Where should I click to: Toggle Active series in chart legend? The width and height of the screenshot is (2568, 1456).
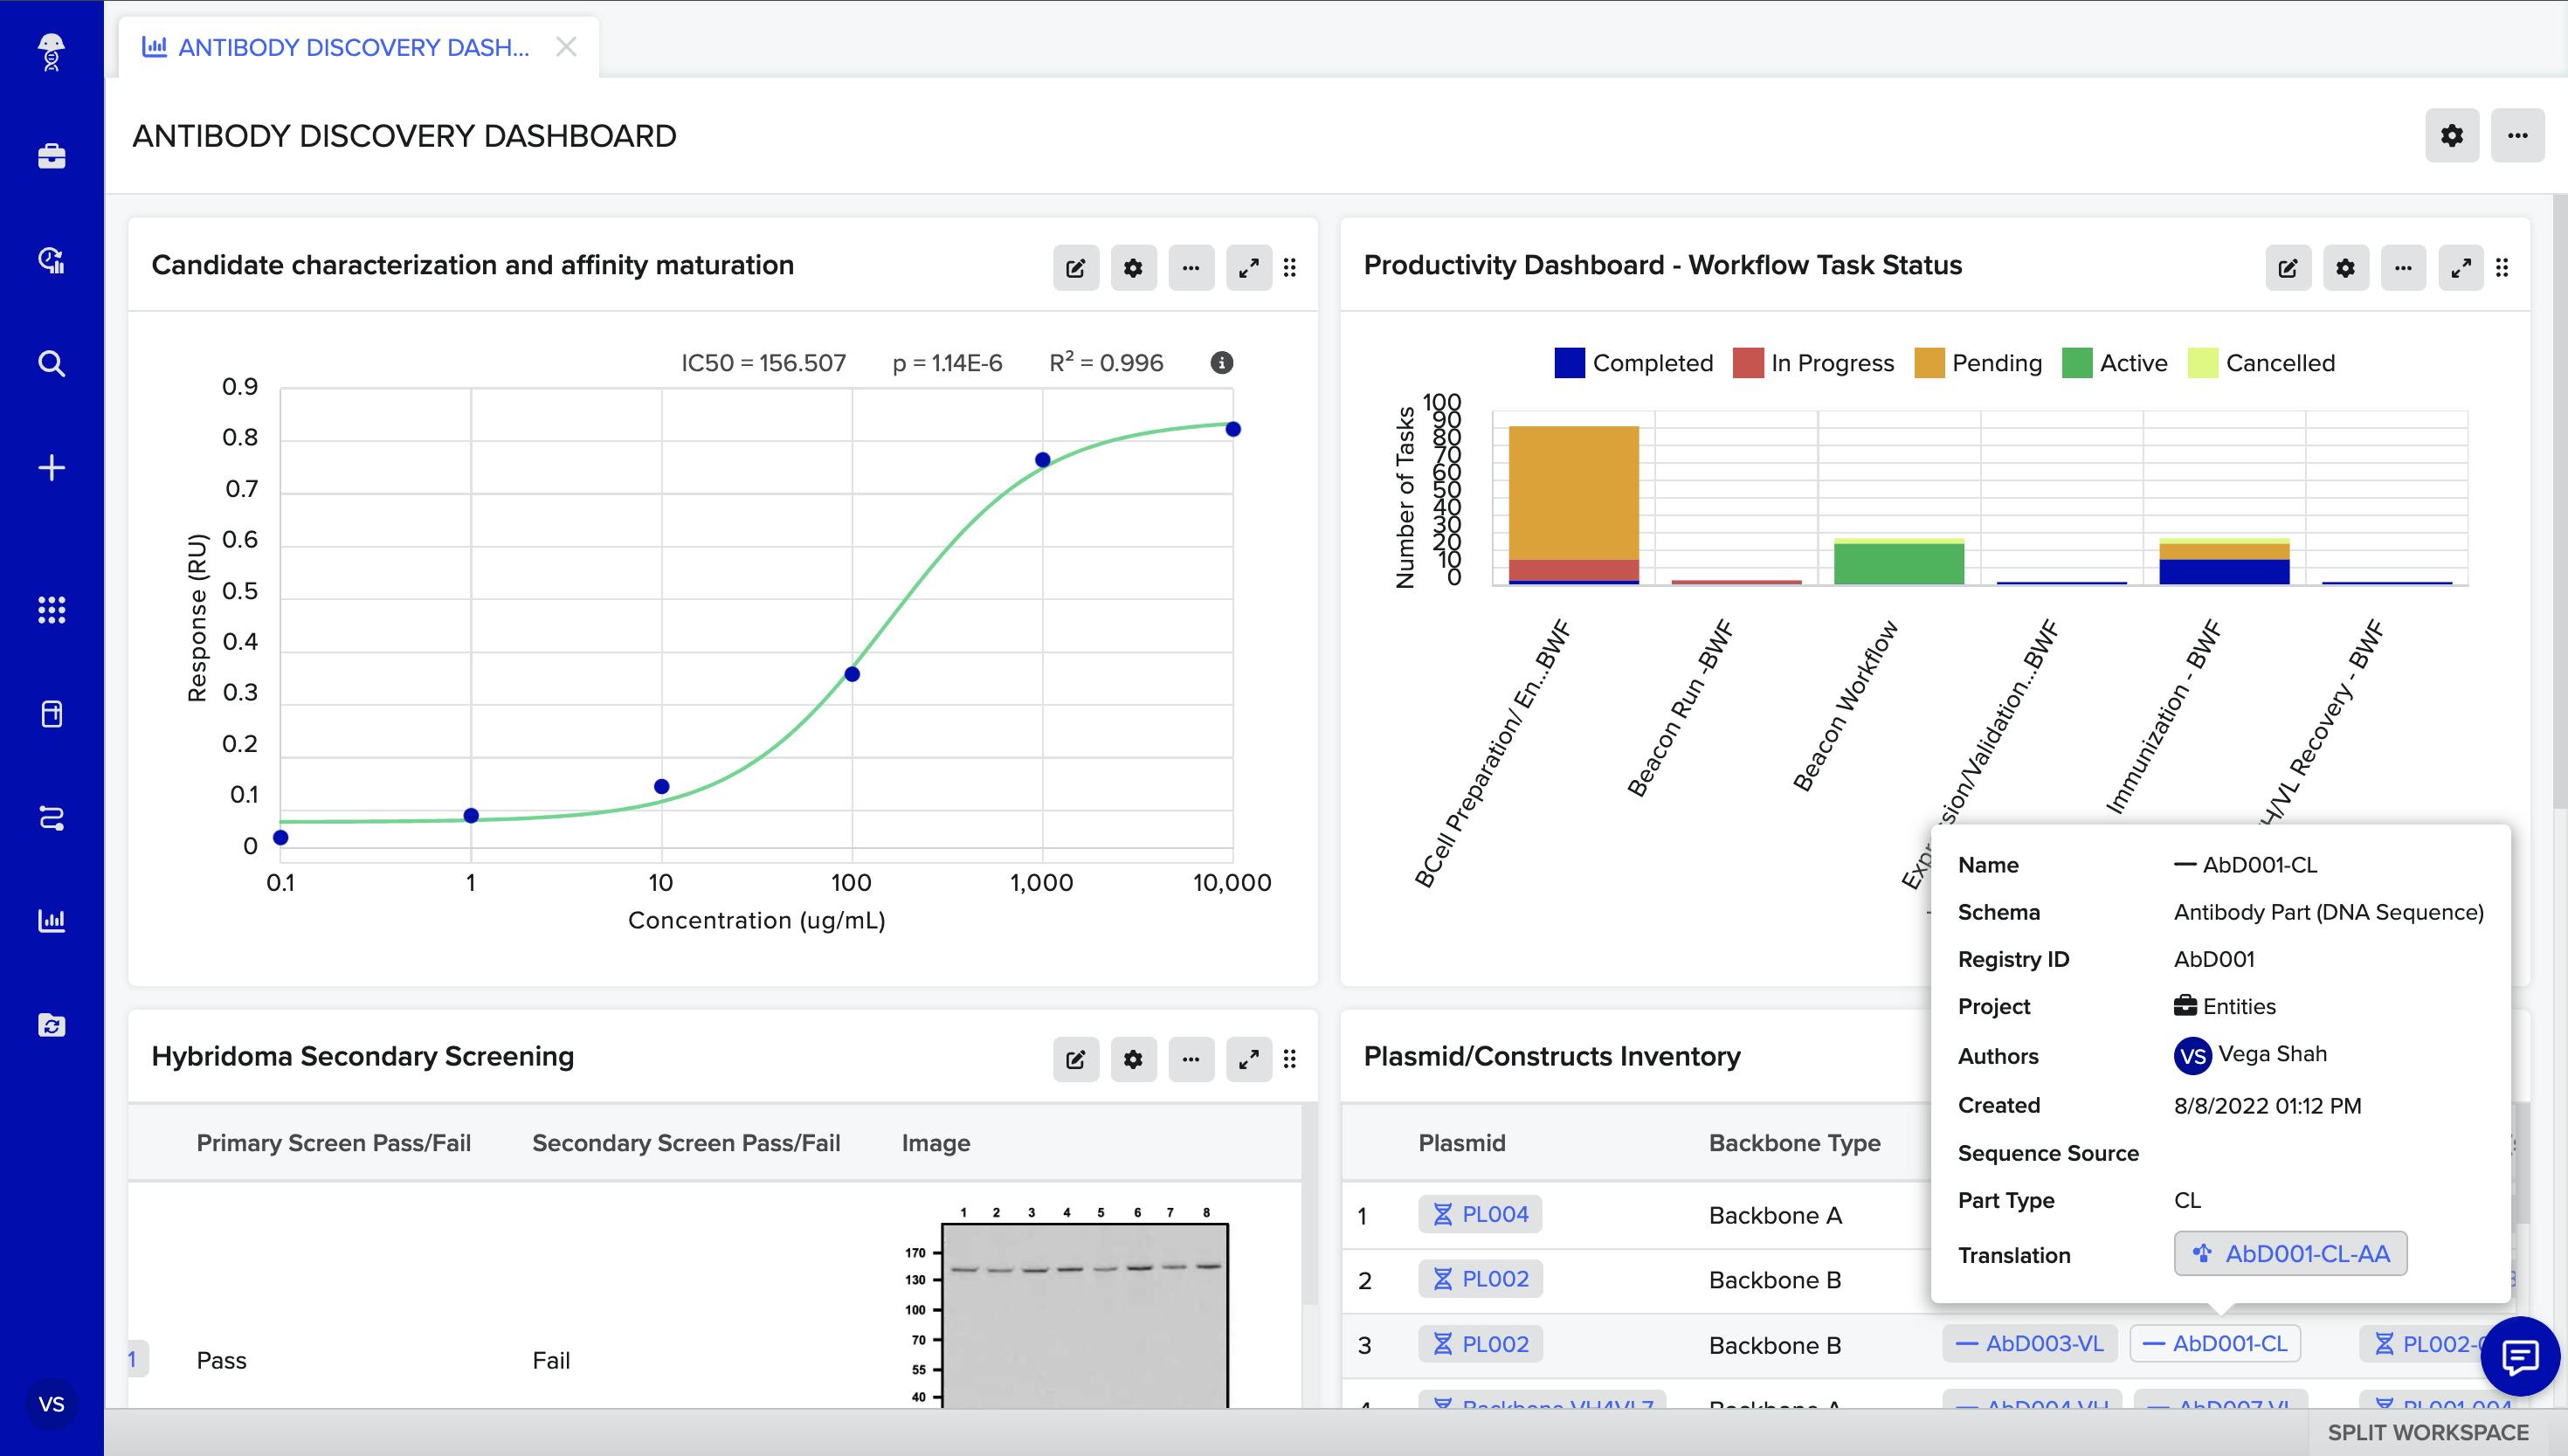pyautogui.click(x=2133, y=363)
